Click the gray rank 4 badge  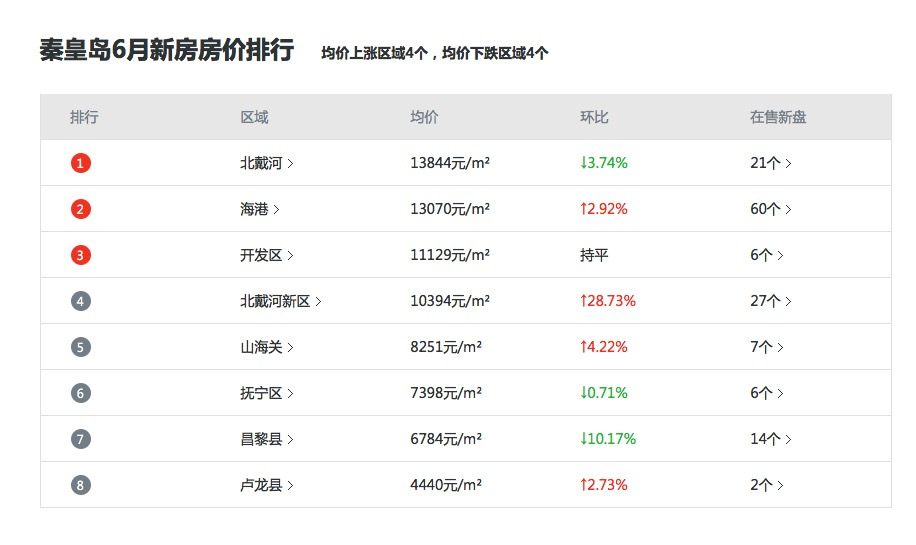(81, 301)
